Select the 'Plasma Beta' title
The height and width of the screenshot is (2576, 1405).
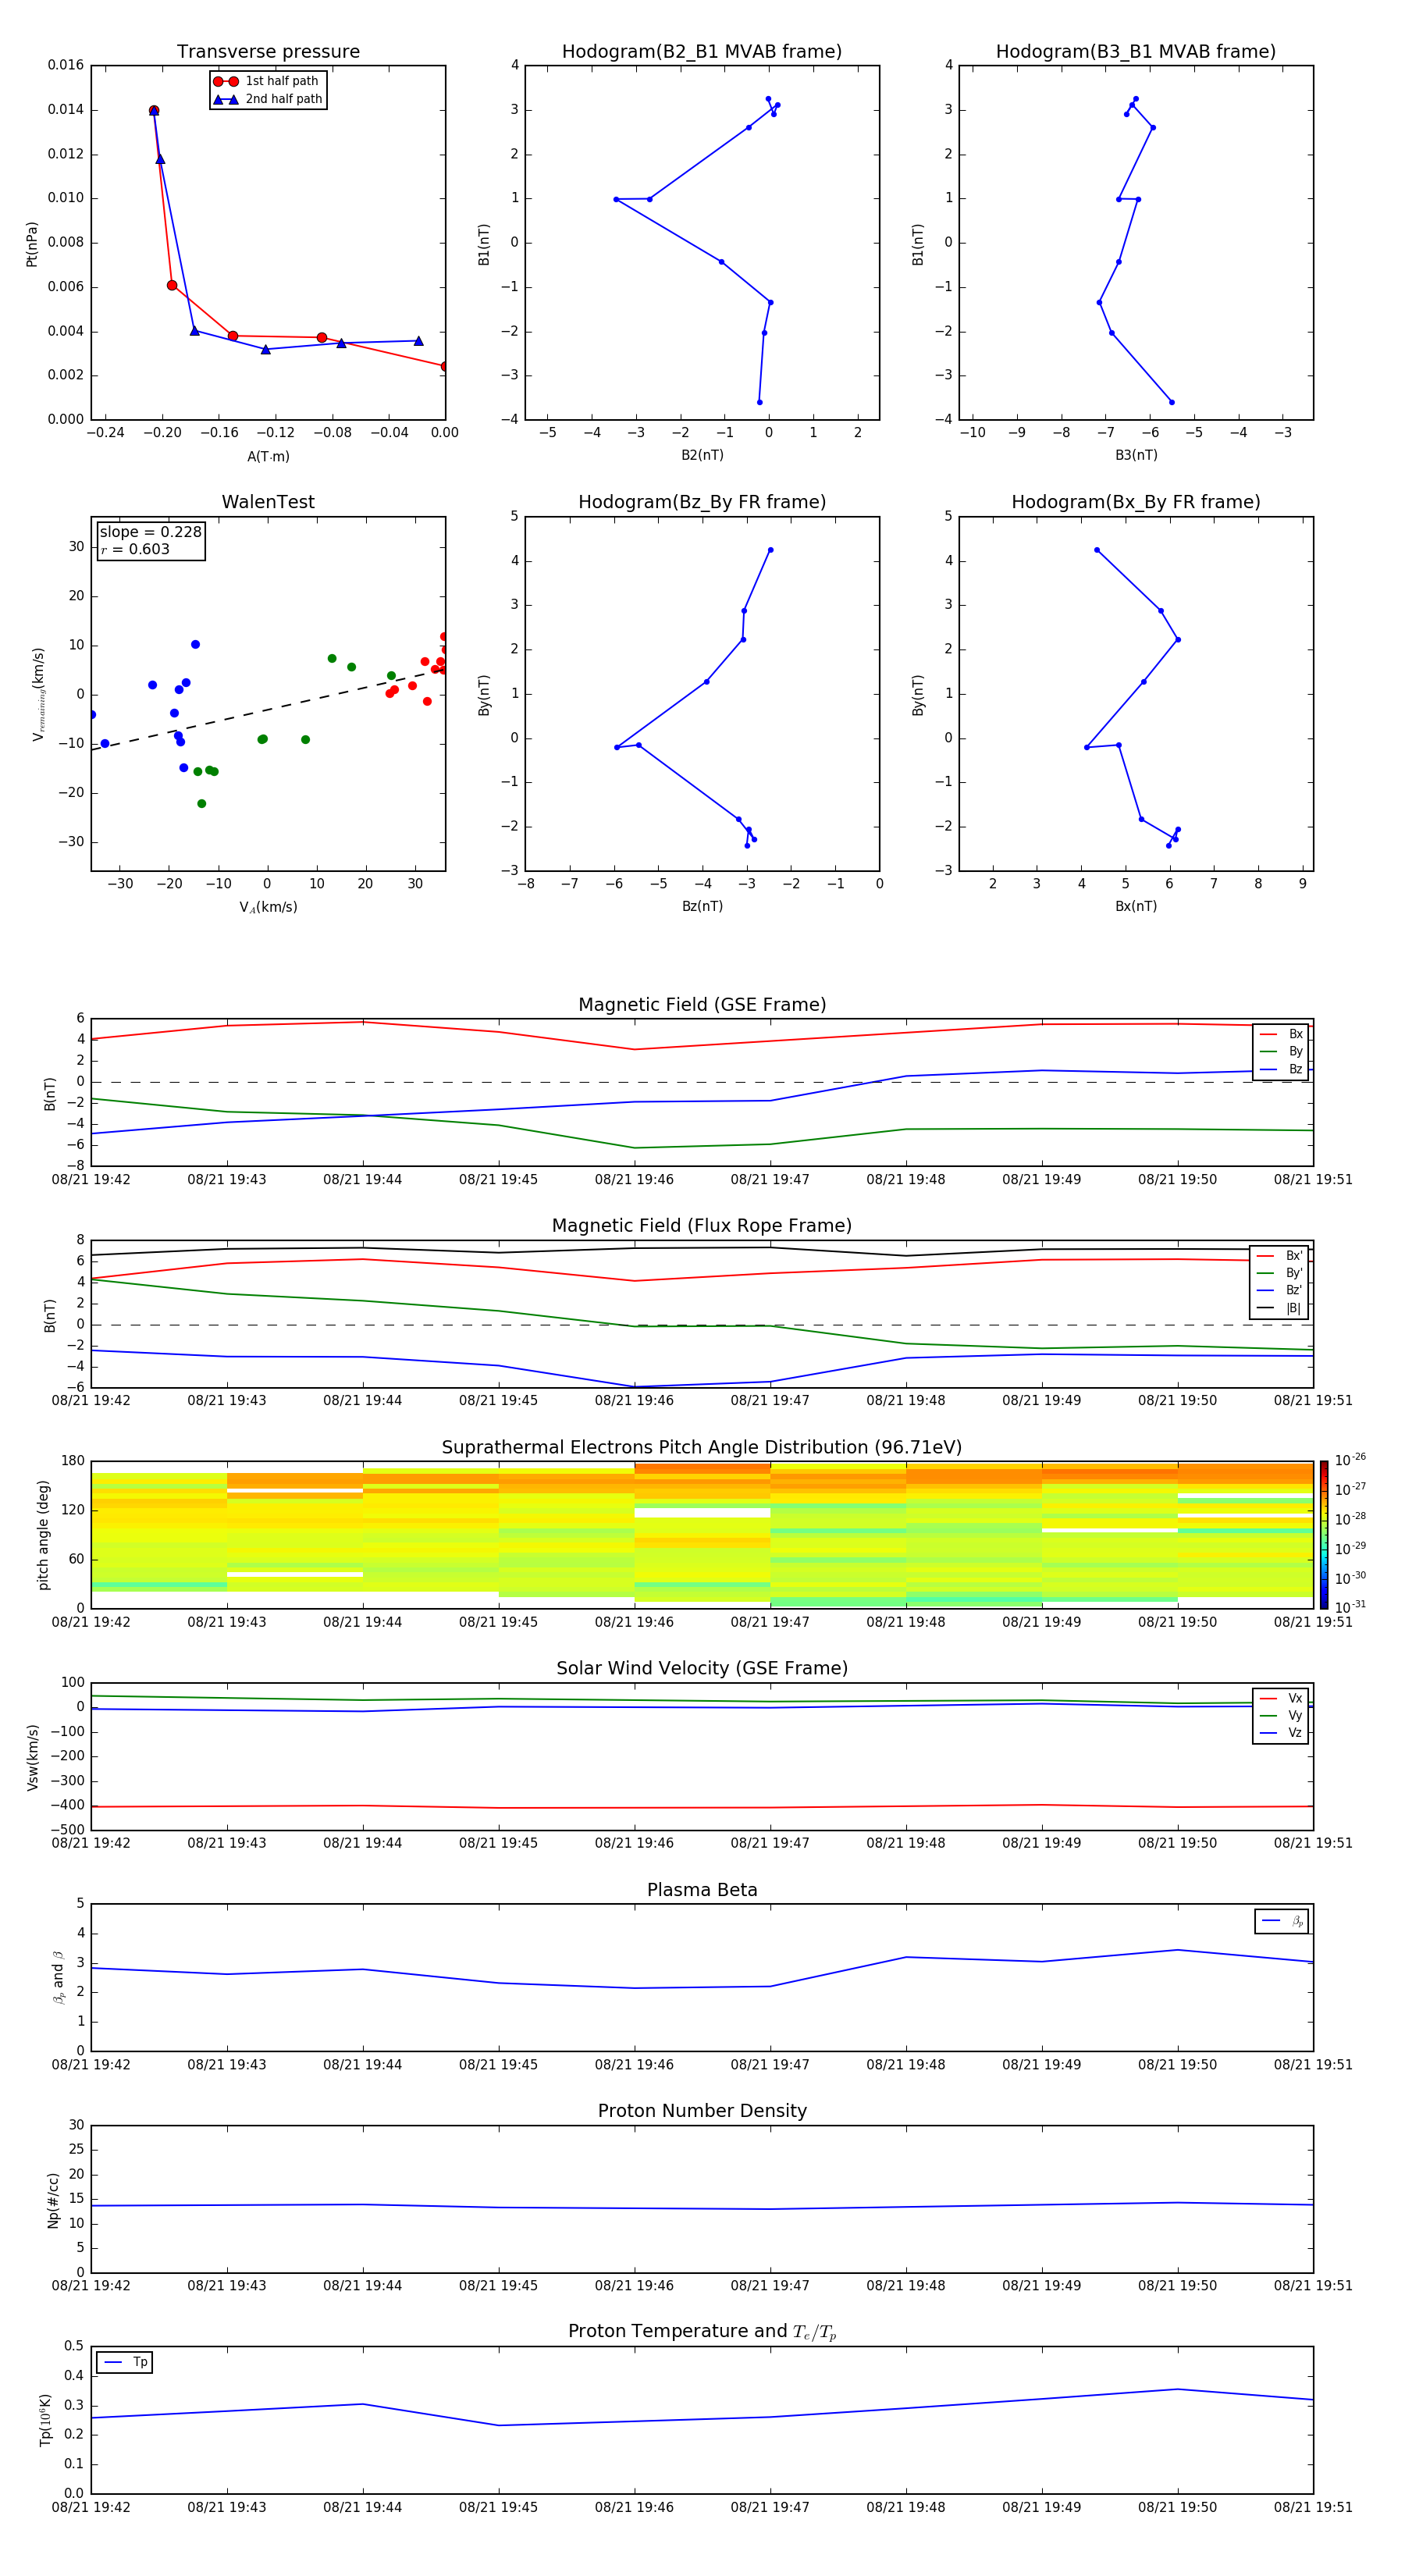(x=702, y=1891)
